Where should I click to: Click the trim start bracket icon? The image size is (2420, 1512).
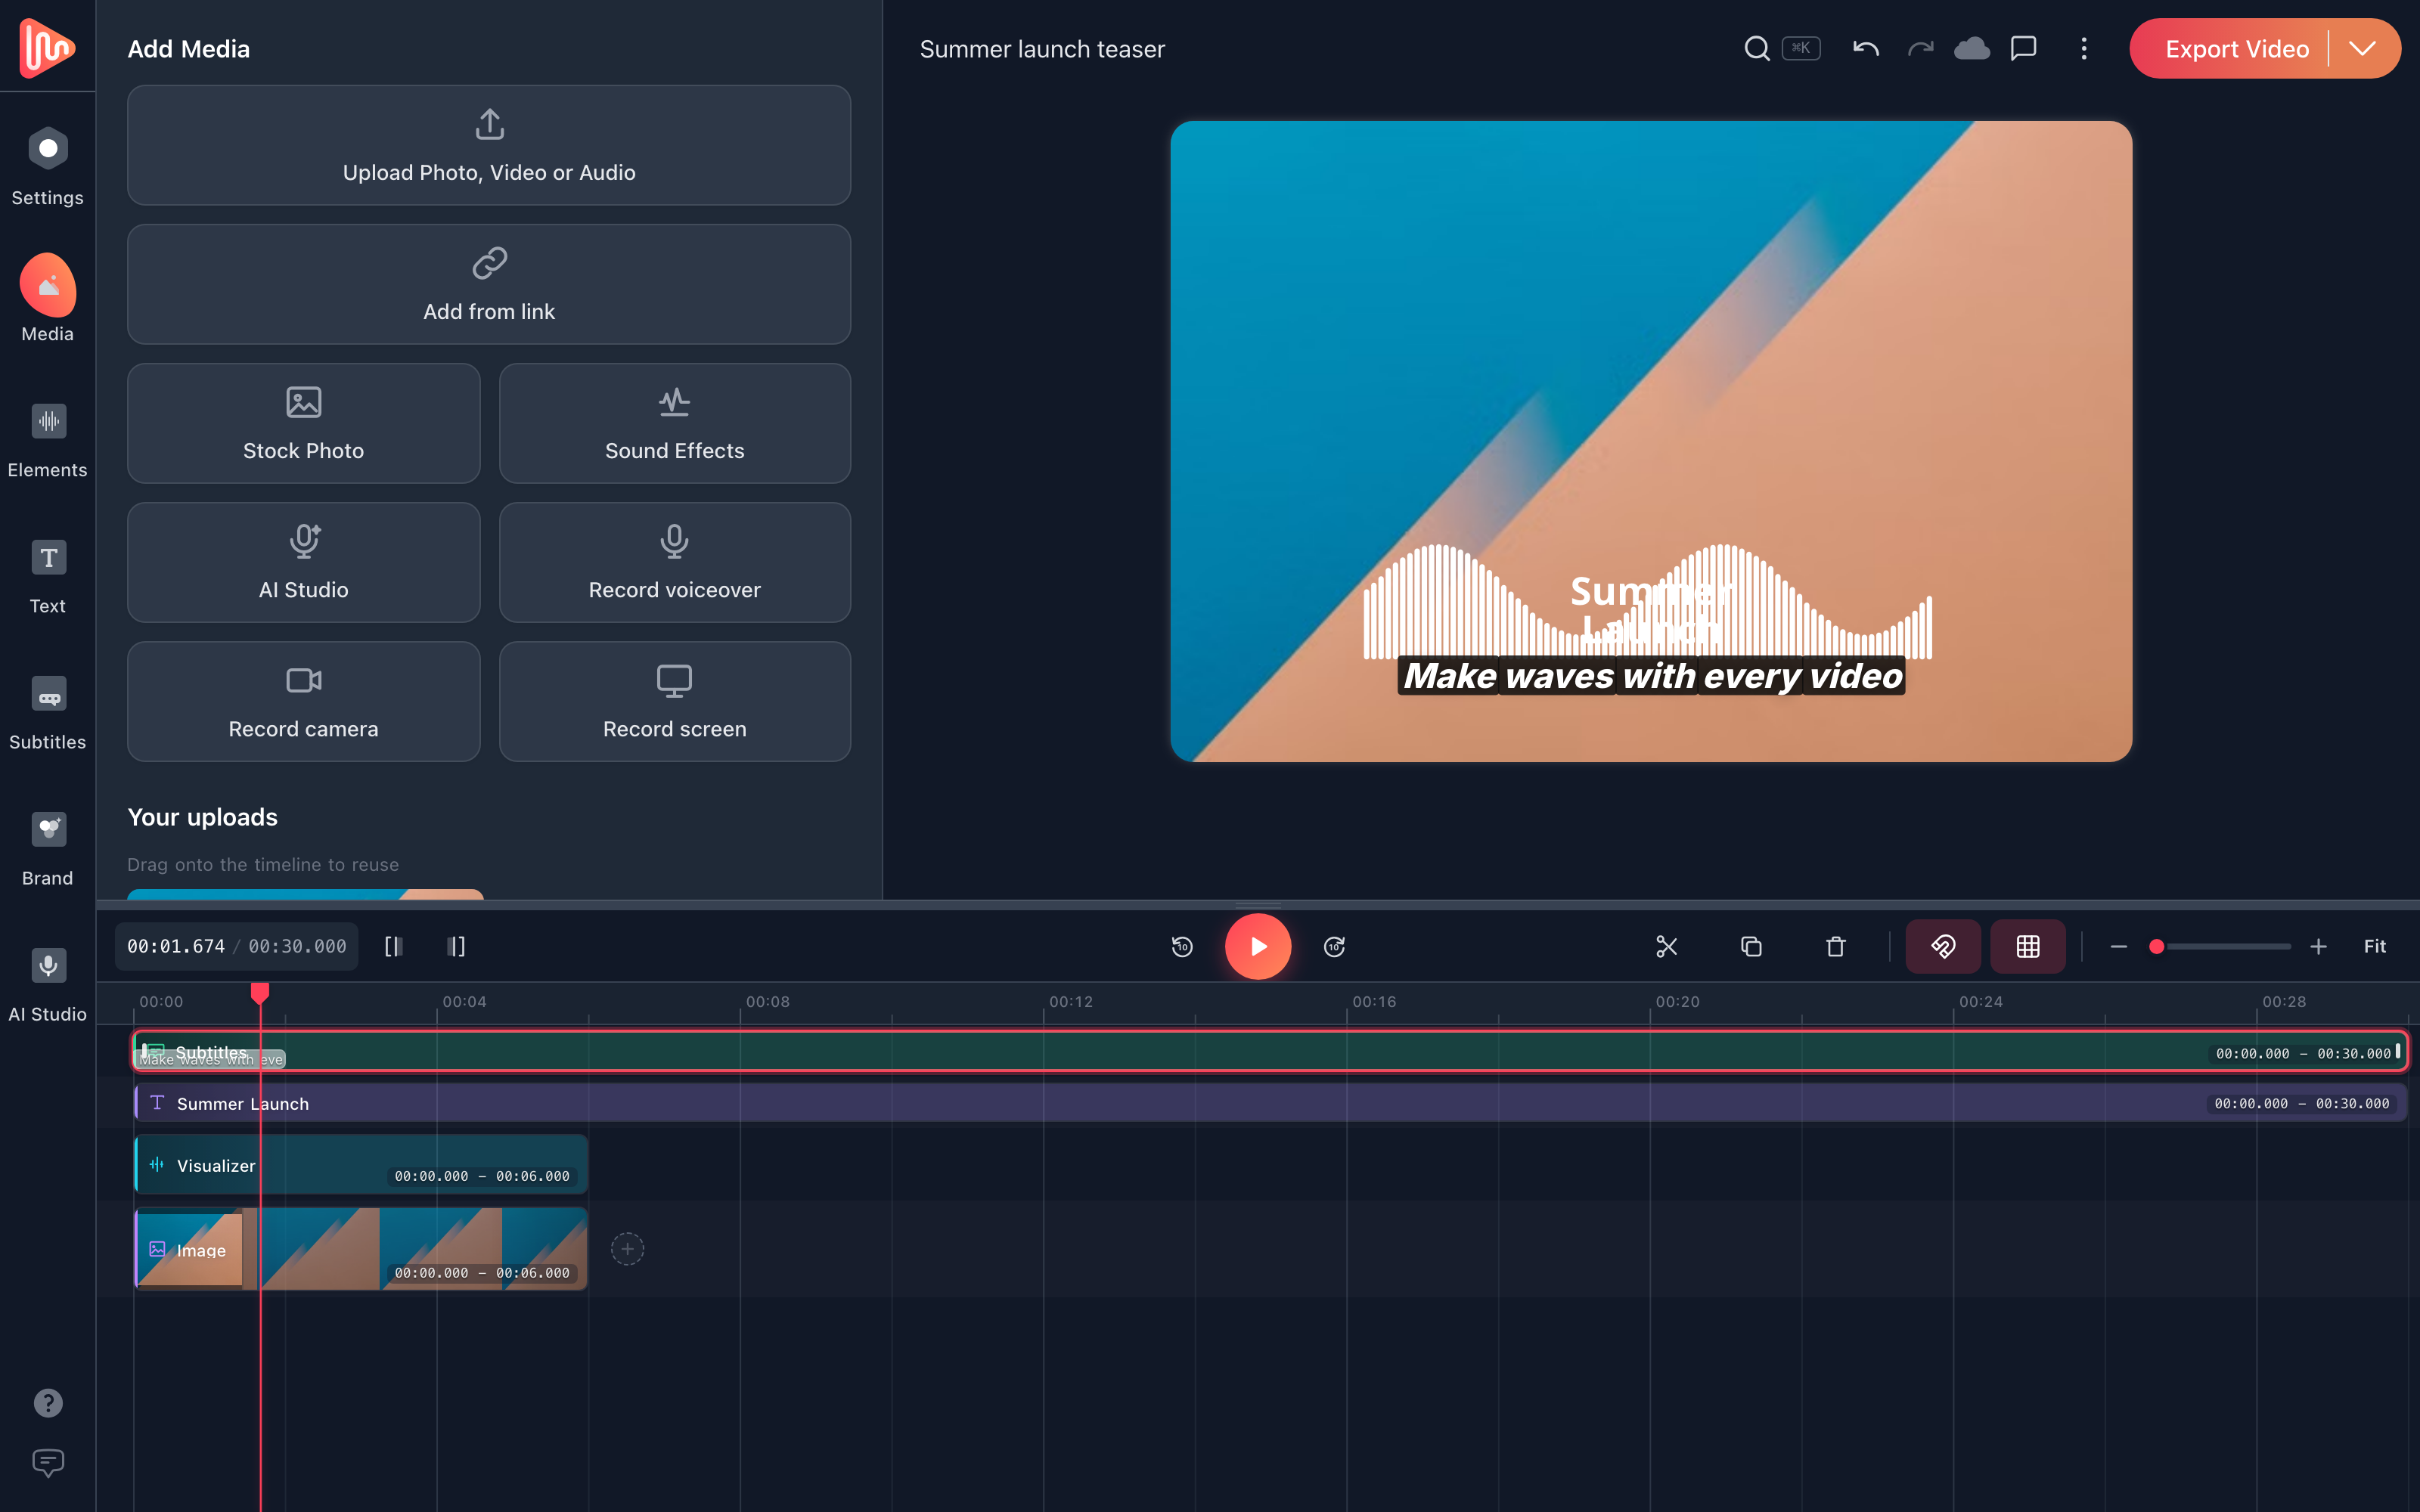[x=394, y=946]
